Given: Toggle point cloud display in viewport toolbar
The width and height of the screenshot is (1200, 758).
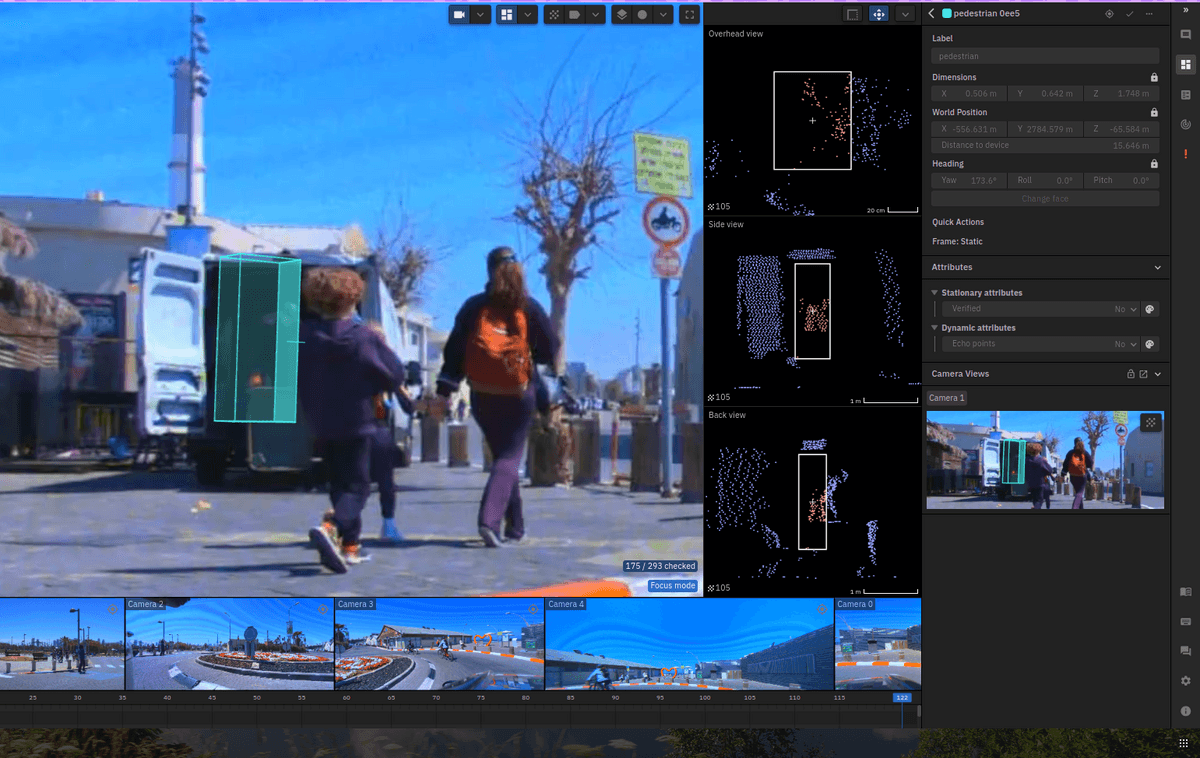Looking at the screenshot, I should point(554,15).
